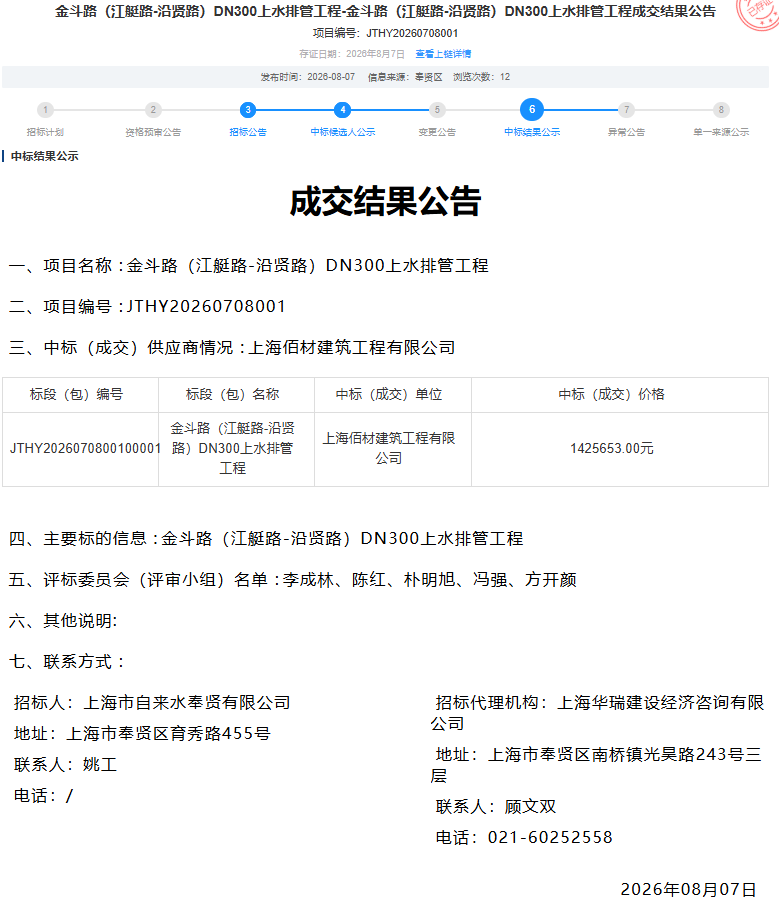Open the 查看上链详情 link
Viewport: 779px width, 901px height.
(x=443, y=54)
